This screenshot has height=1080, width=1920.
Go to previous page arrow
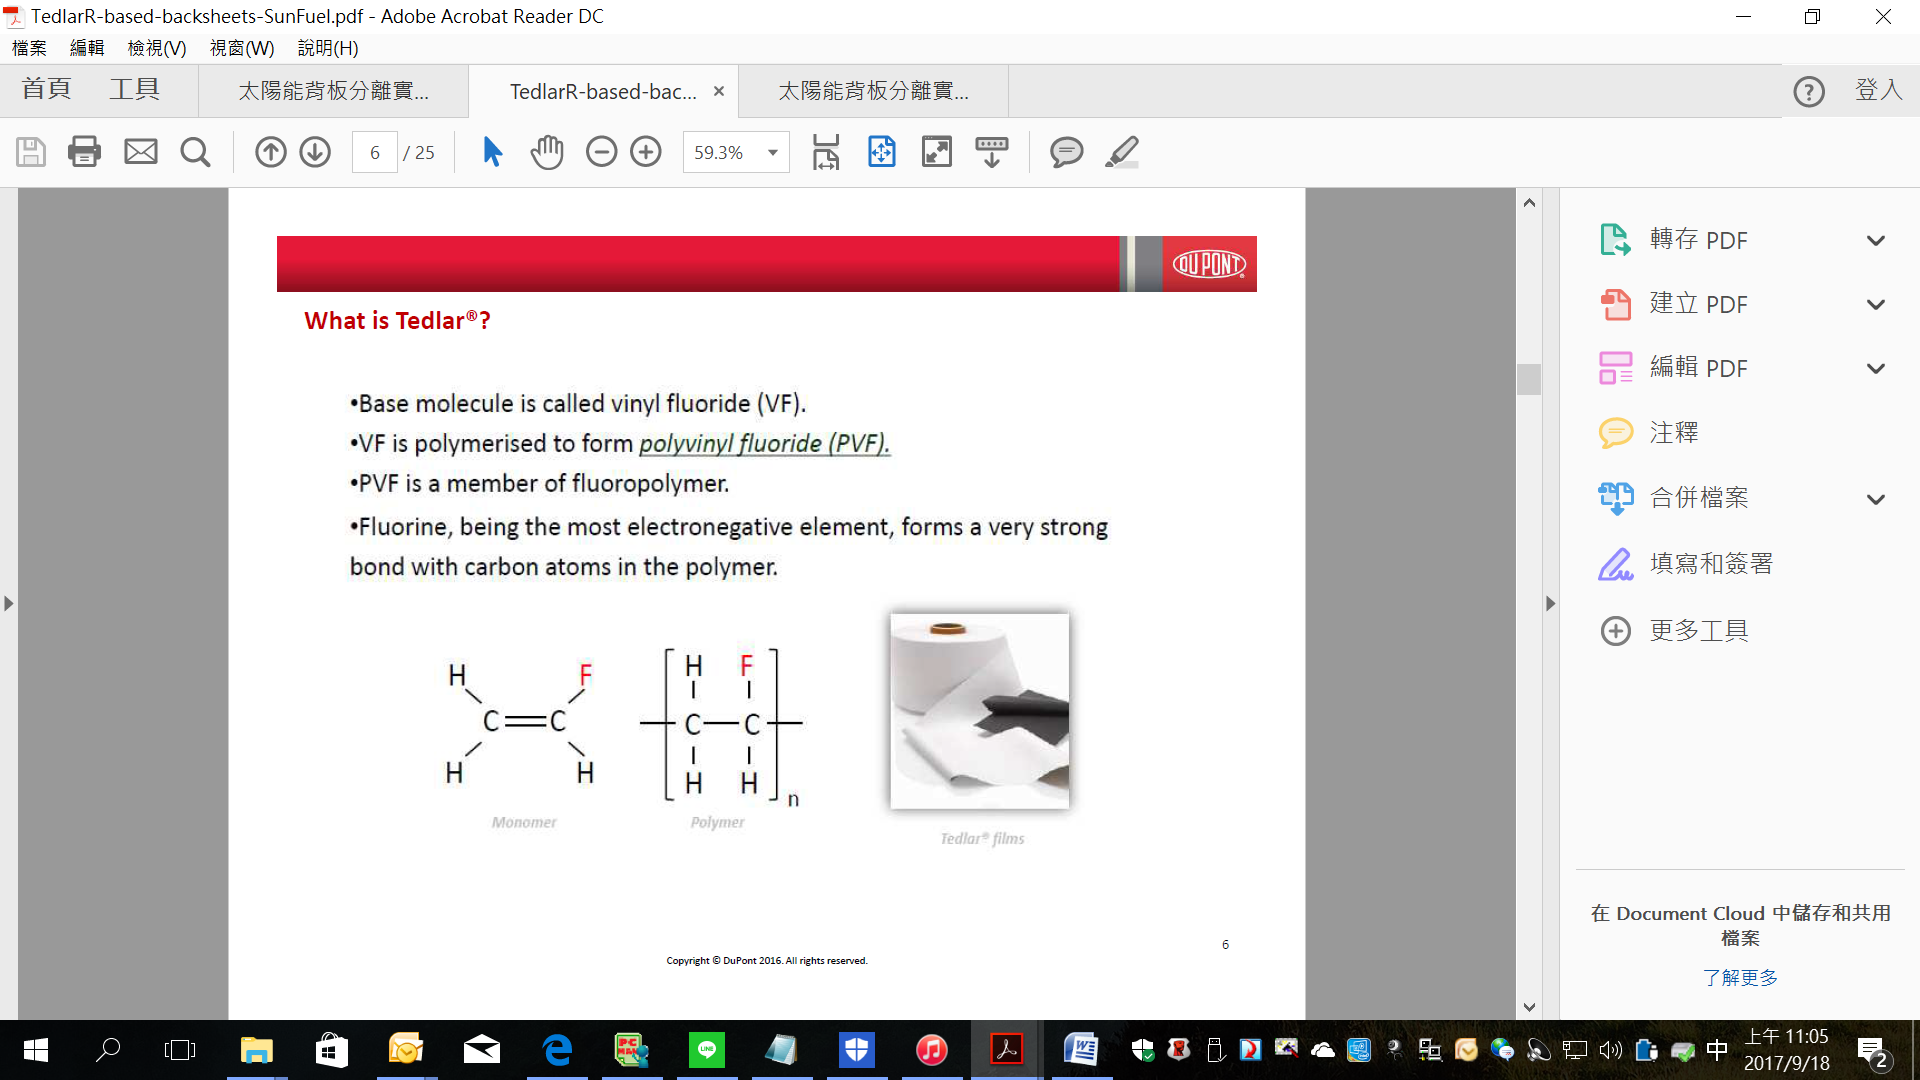270,152
